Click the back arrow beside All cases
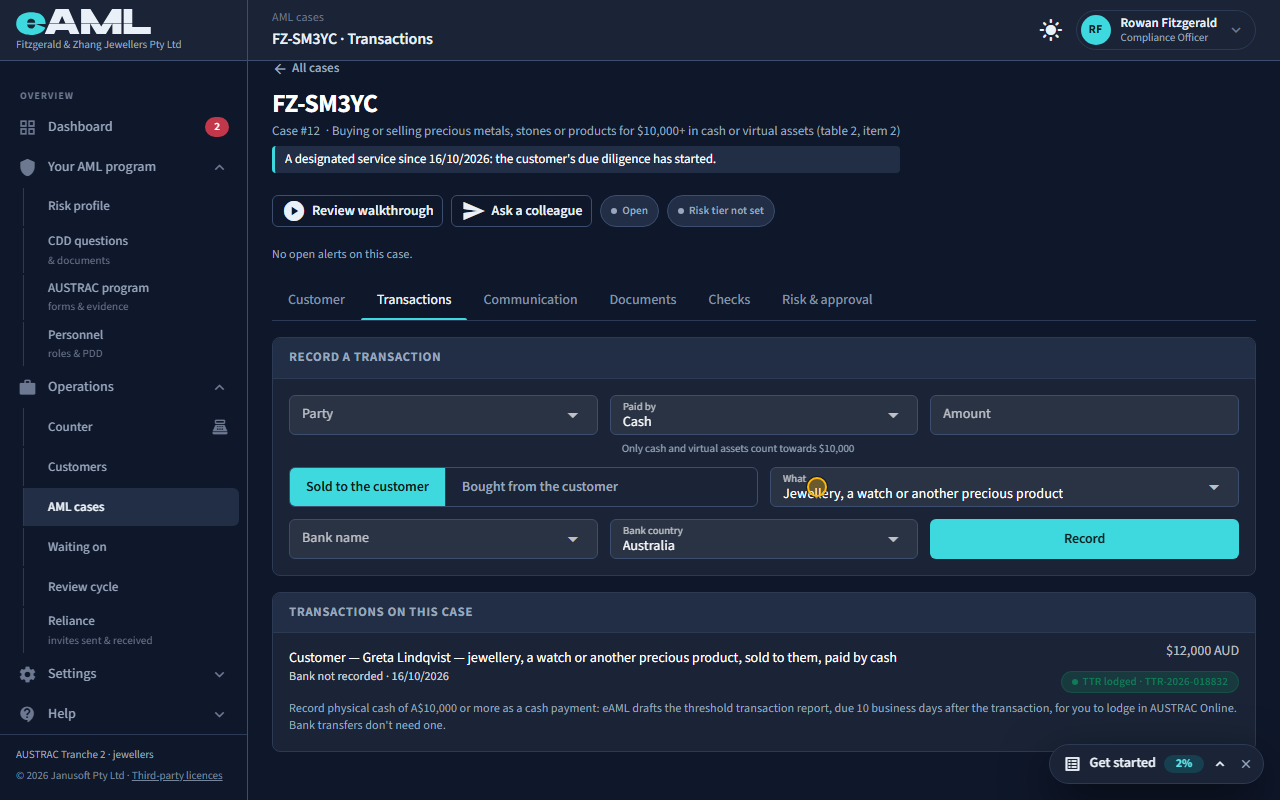 [x=280, y=68]
